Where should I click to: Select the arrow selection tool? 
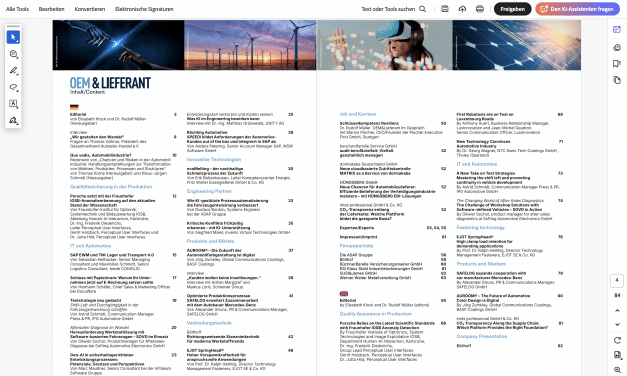(13, 37)
